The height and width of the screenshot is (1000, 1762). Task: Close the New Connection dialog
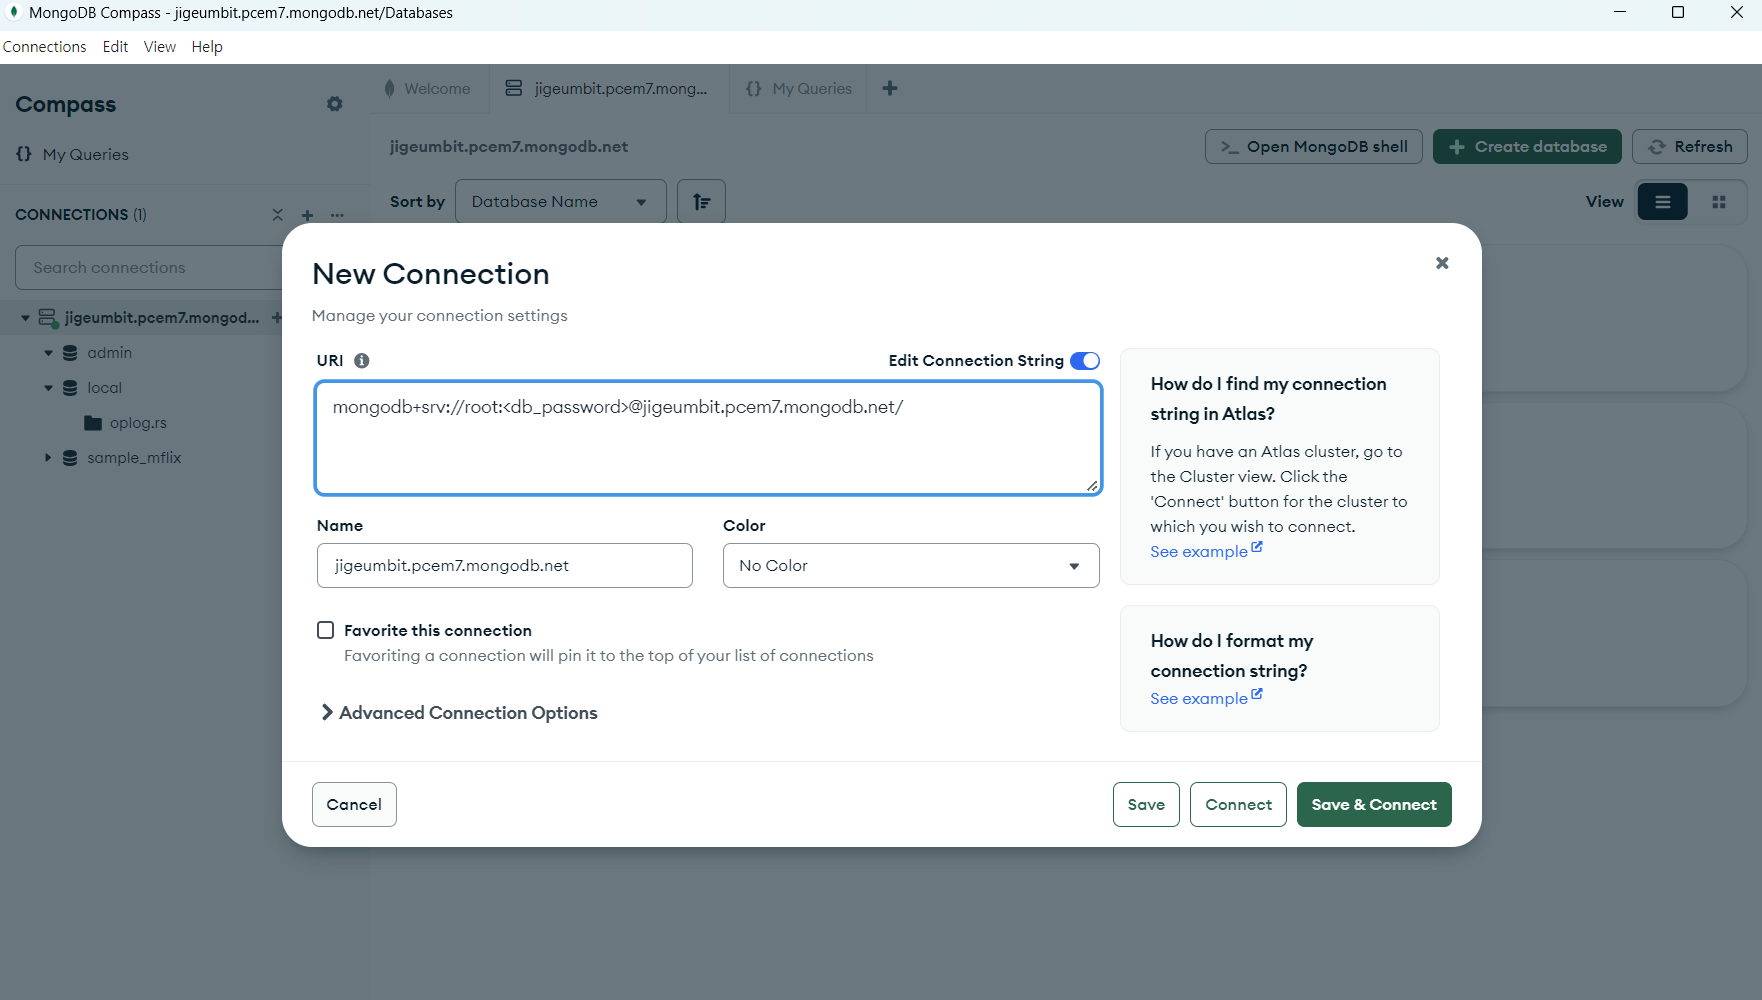point(1442,263)
